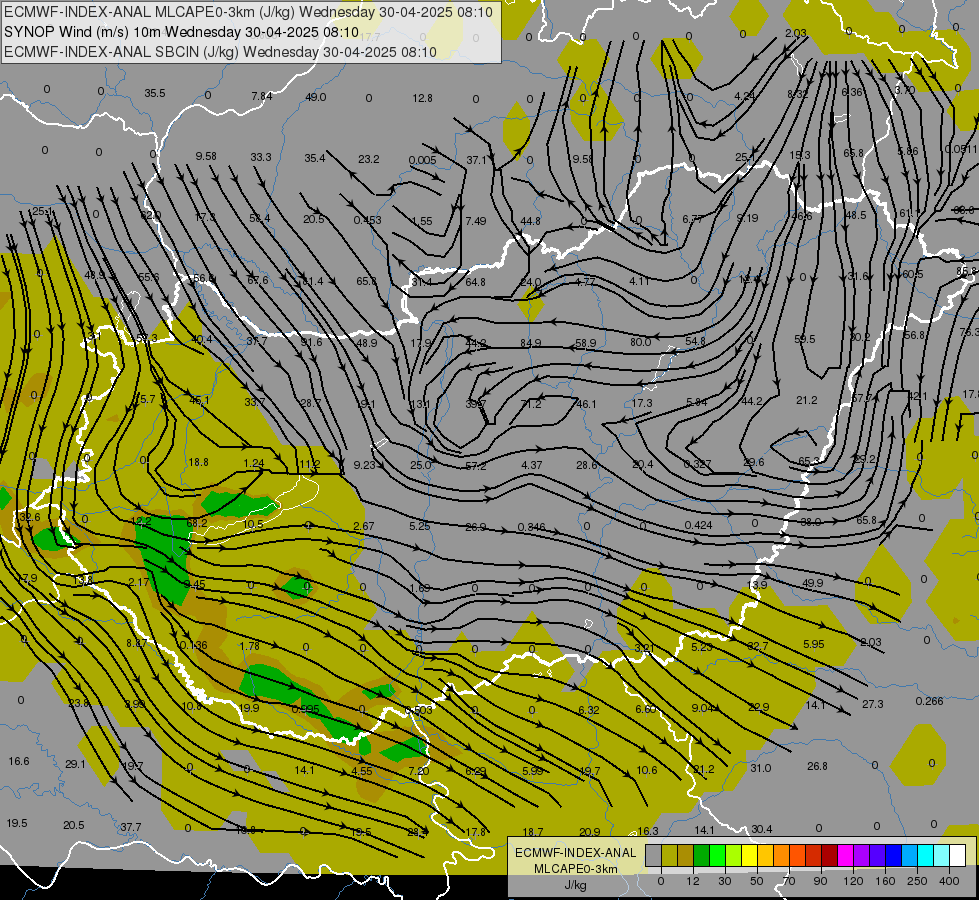979x900 pixels.
Task: Select the 7.20 grid value
Action: coord(418,771)
